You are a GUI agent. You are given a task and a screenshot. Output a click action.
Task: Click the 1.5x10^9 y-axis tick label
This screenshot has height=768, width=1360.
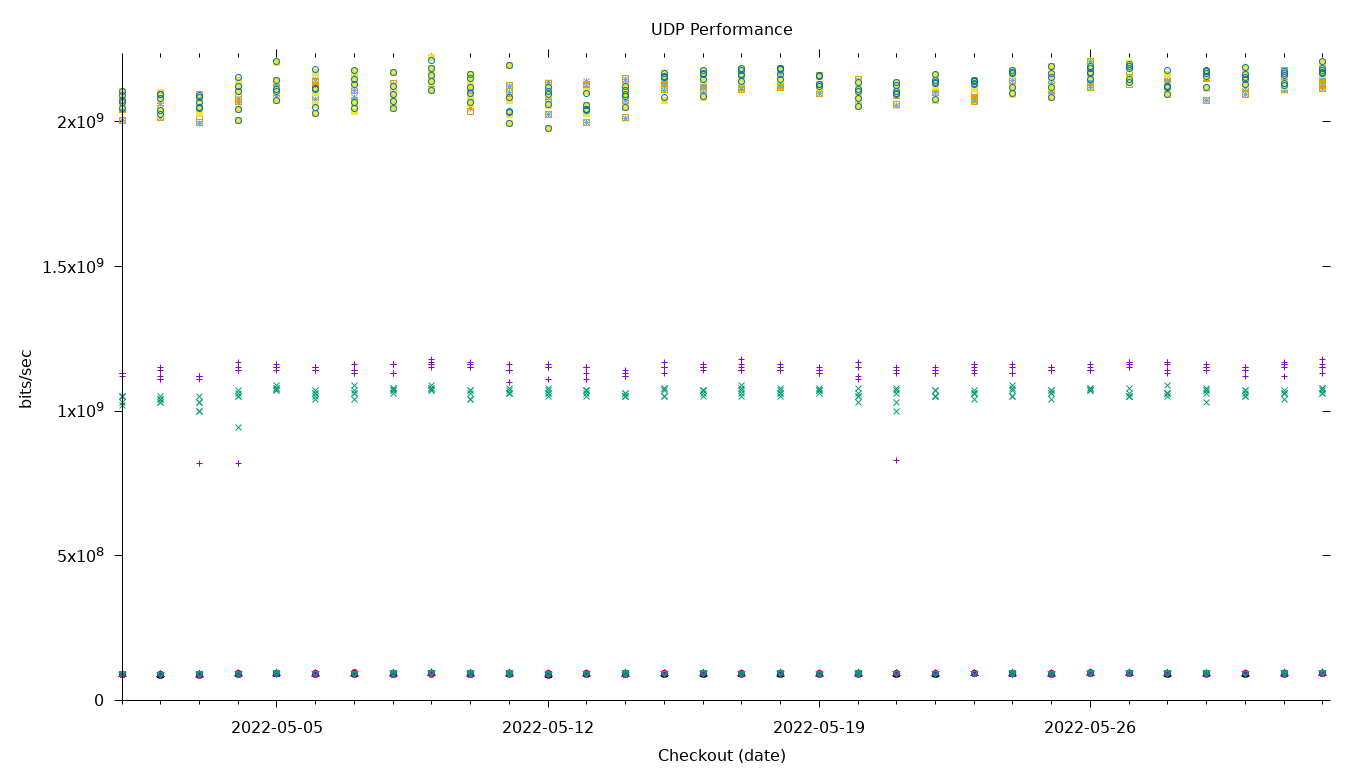coord(73,266)
